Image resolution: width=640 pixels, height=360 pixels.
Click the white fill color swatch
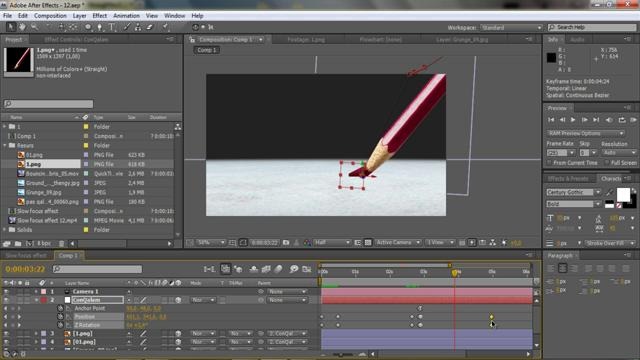click(623, 195)
